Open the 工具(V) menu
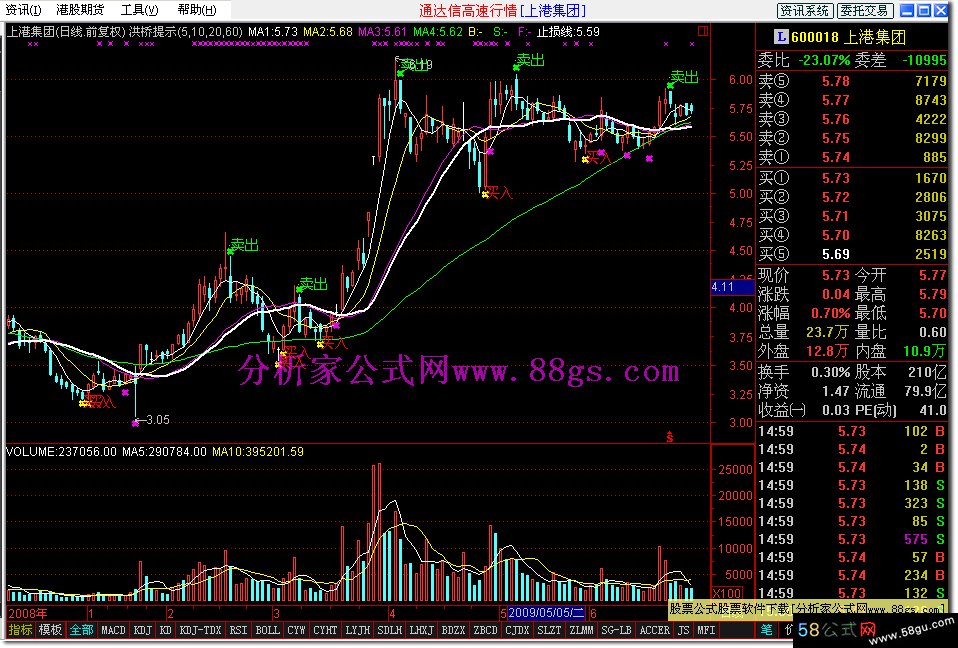The height and width of the screenshot is (648, 958). click(x=139, y=10)
